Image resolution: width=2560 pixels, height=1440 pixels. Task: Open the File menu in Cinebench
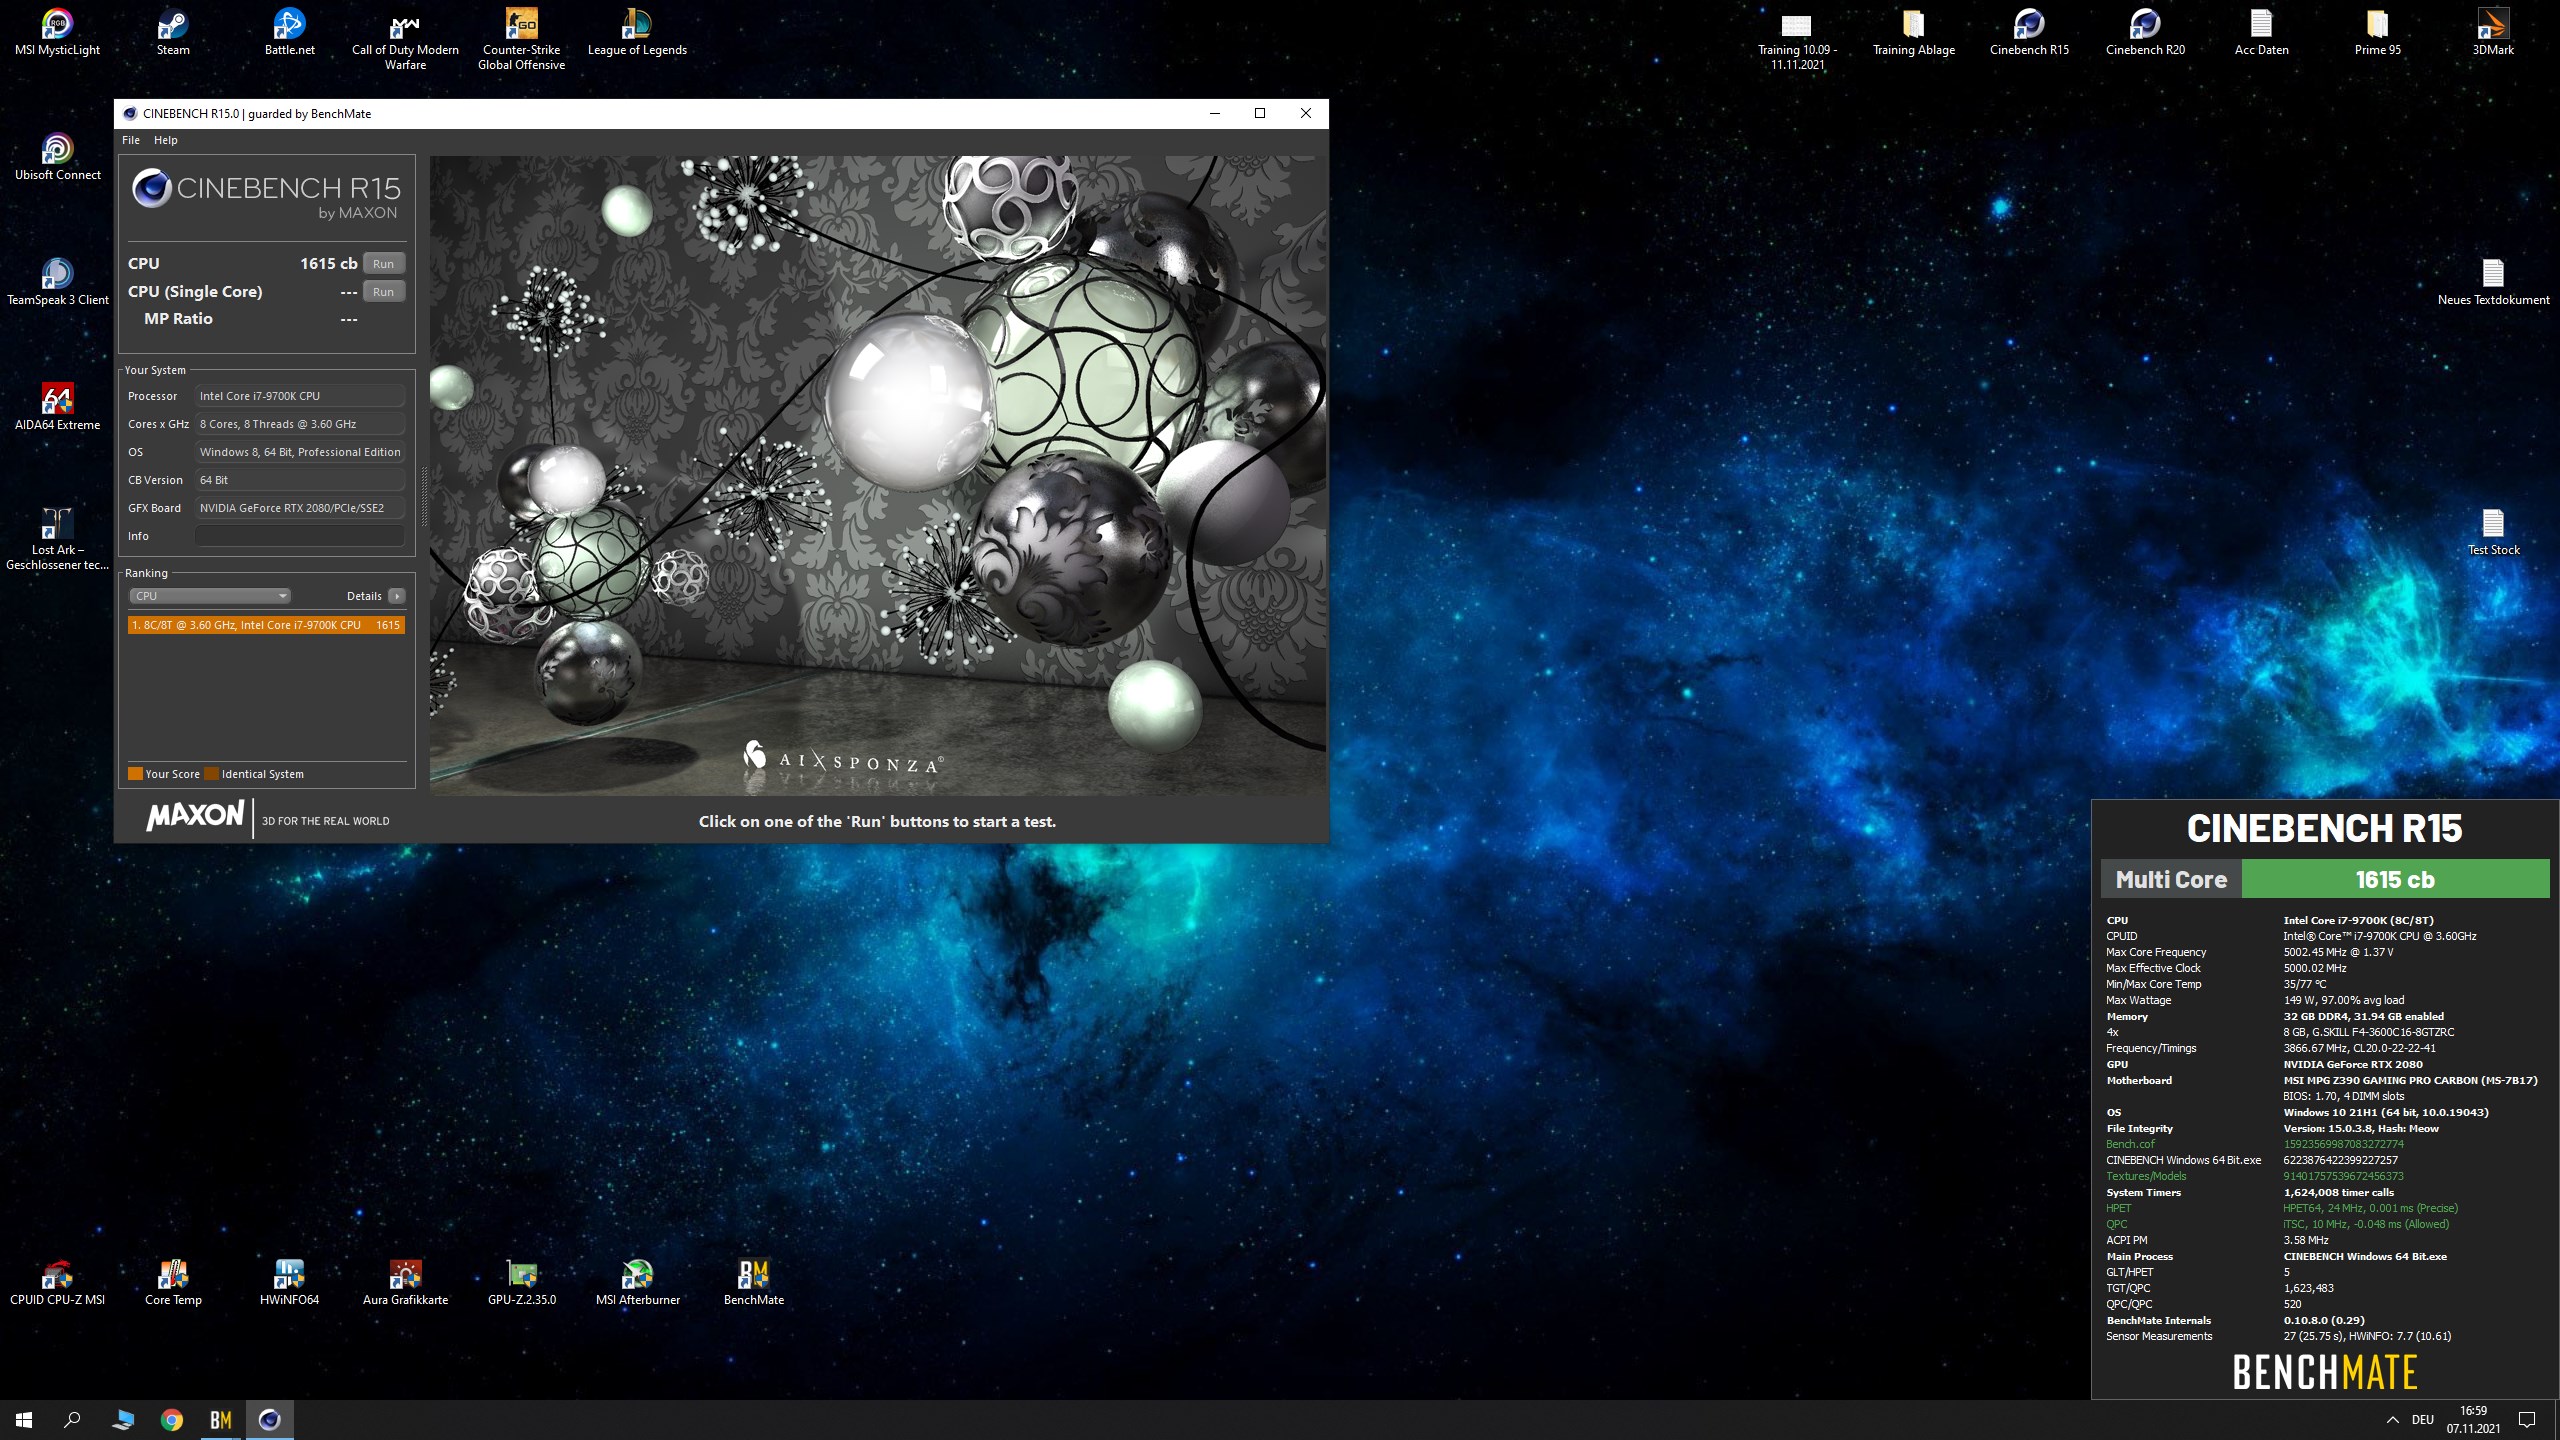pyautogui.click(x=131, y=140)
